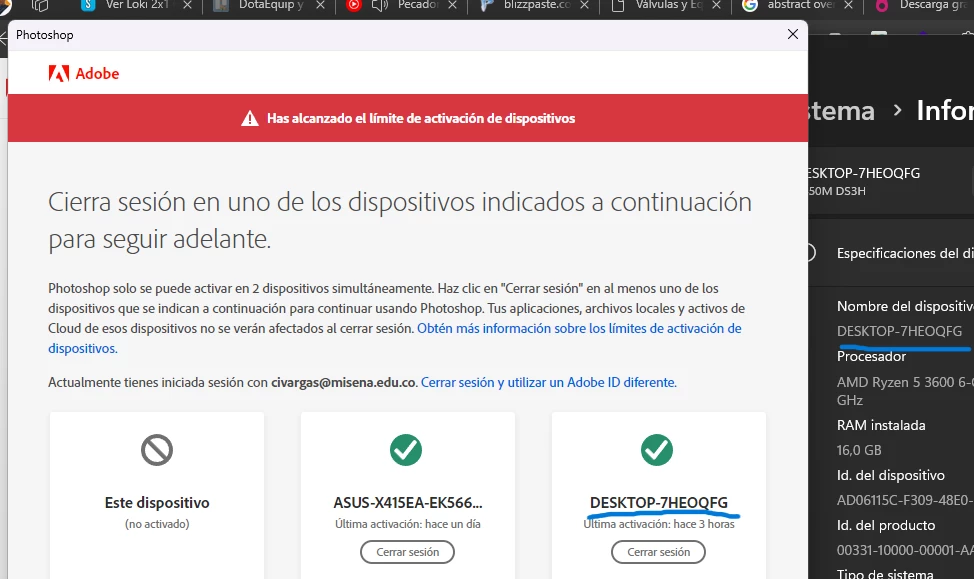
Task: Click 'Última activación: hace 3 horas' text
Action: point(658,524)
